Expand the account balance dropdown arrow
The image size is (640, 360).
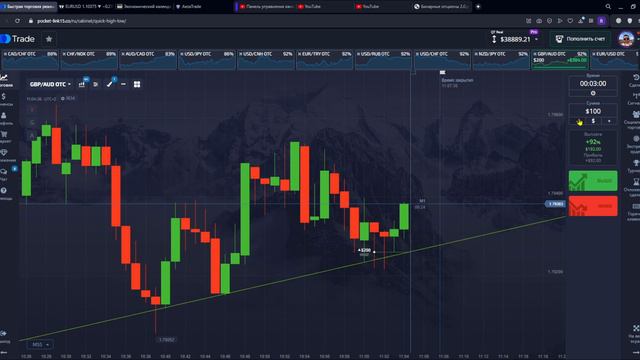(x=536, y=40)
